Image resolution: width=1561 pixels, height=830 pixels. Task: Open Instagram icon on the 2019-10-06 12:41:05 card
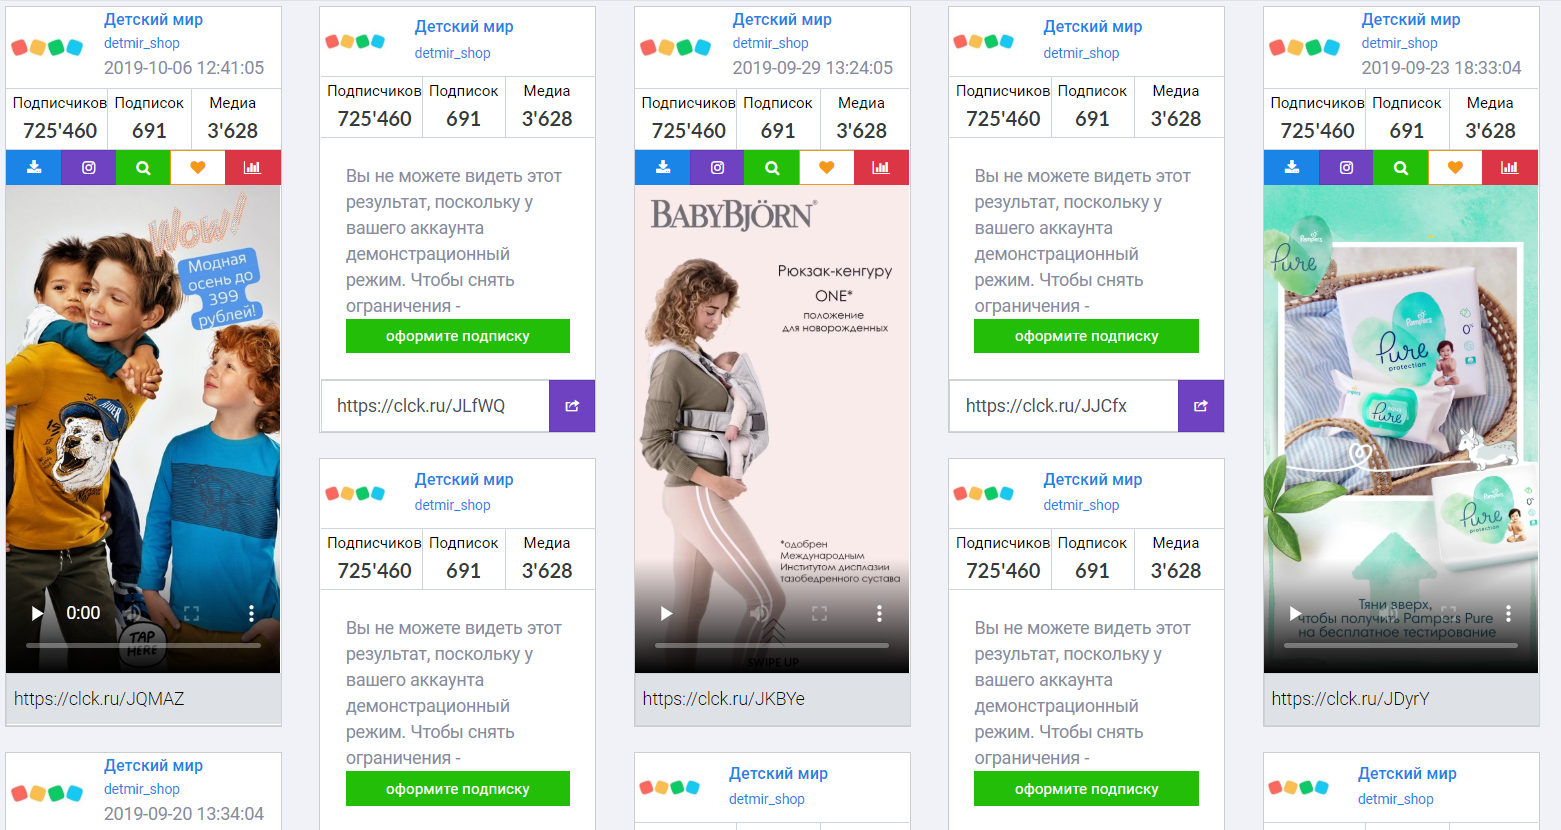pos(89,168)
